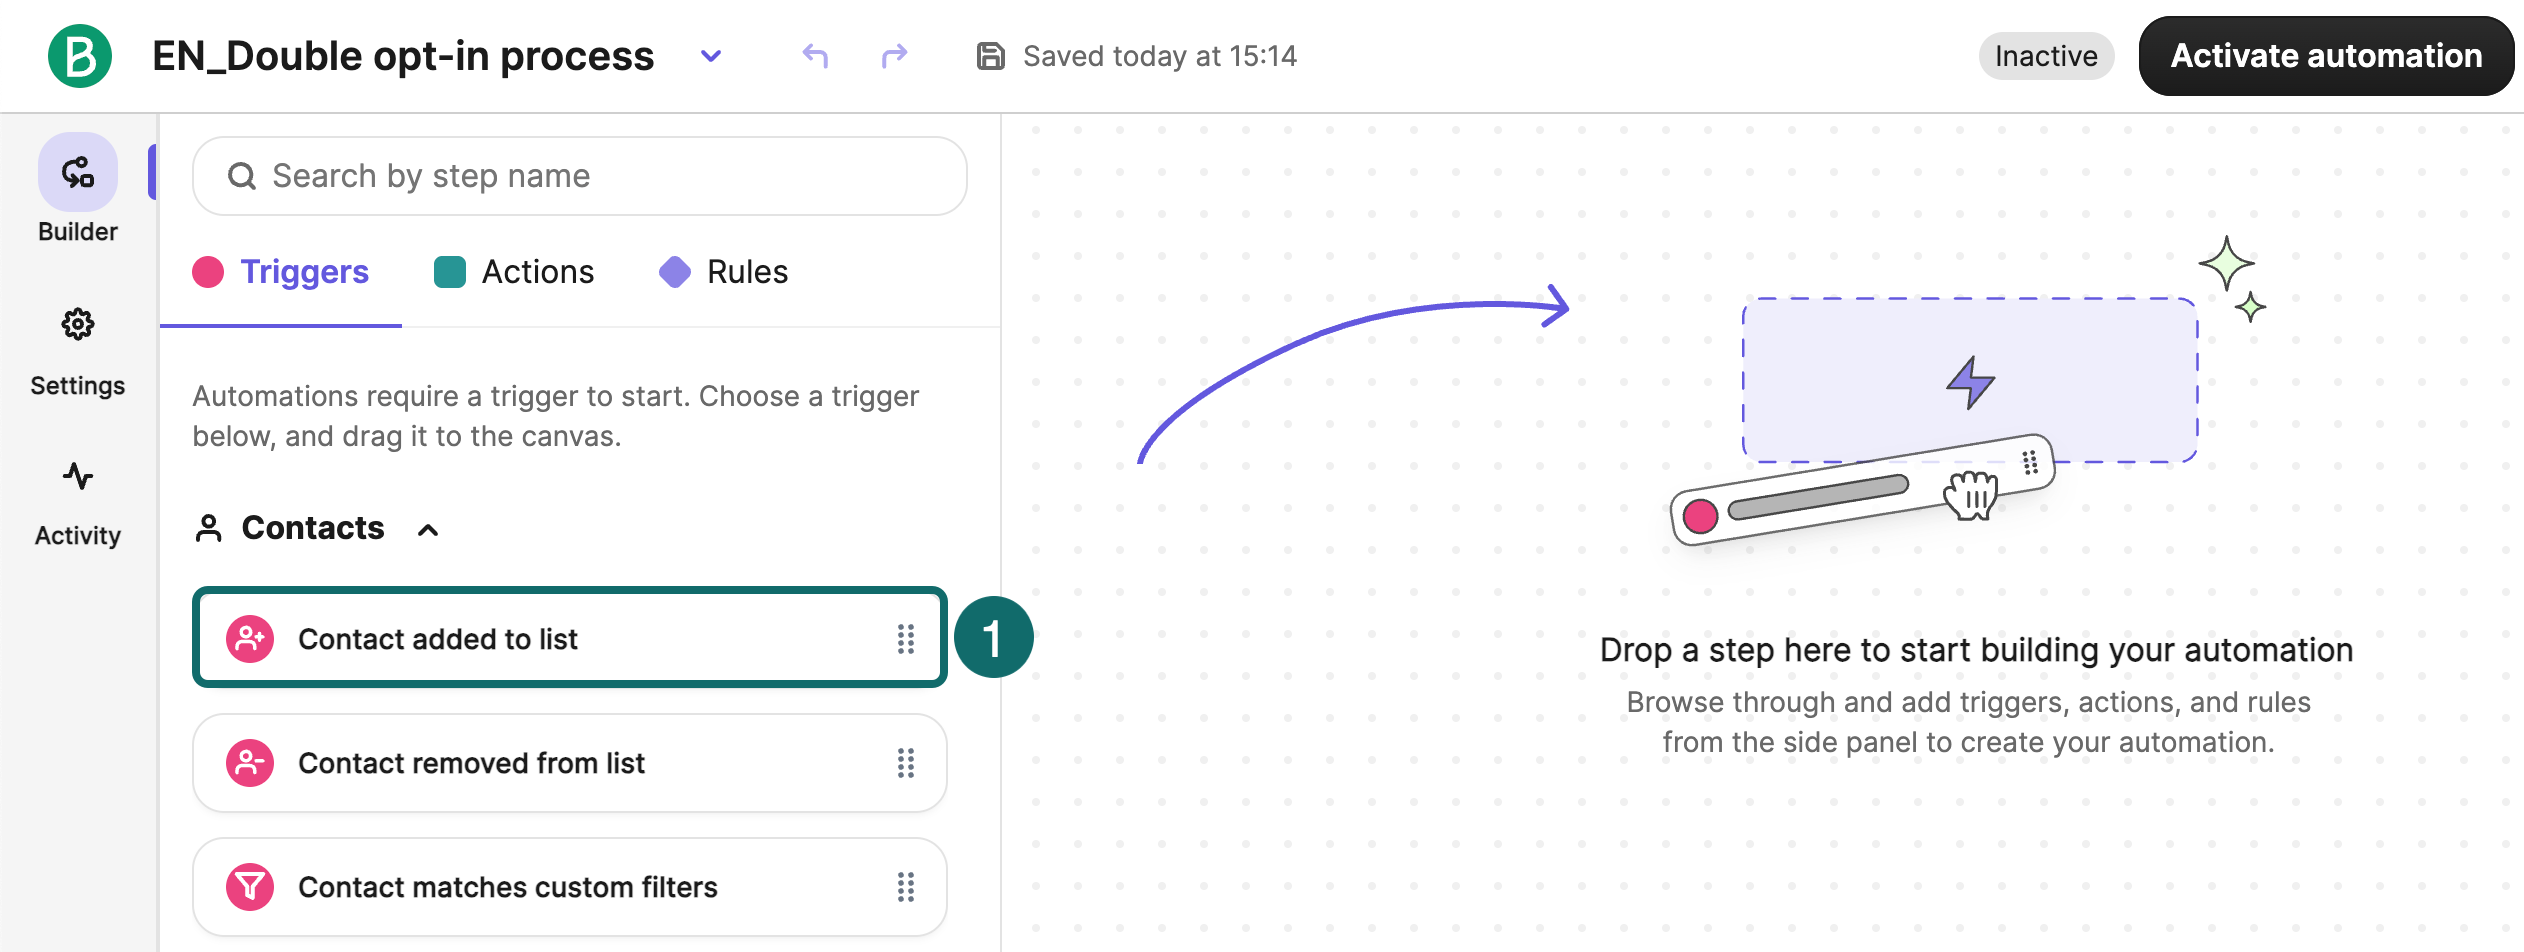
Task: Open the Settings gear icon
Action: pyautogui.click(x=78, y=324)
